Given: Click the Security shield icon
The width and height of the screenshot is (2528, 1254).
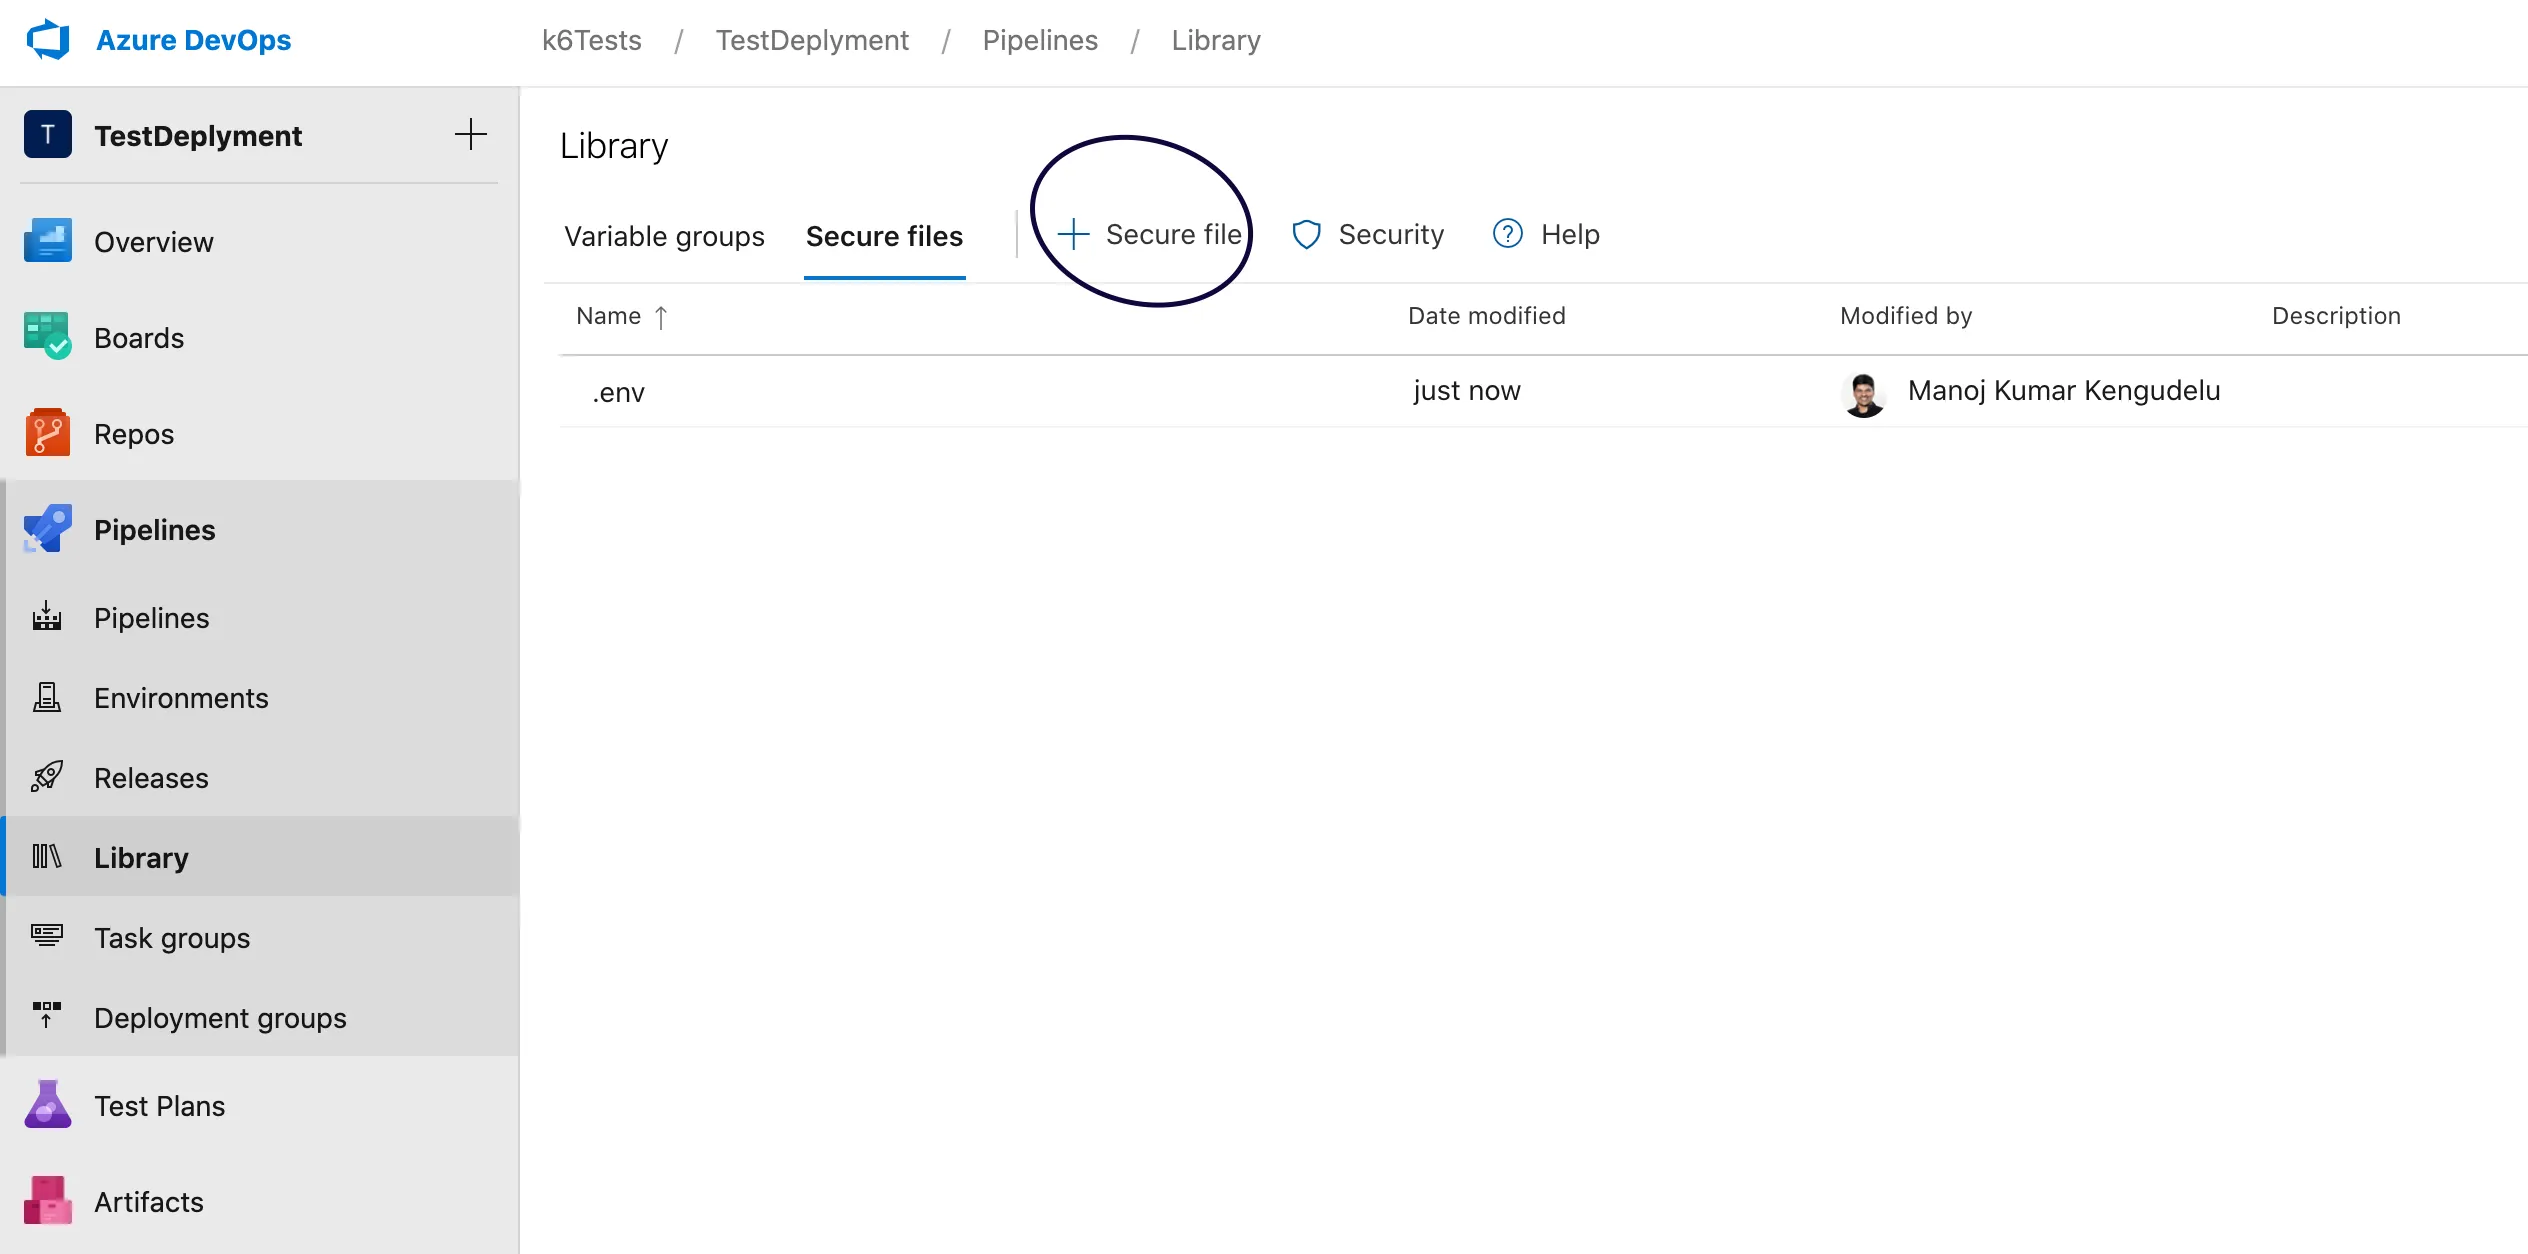Looking at the screenshot, I should coord(1307,234).
